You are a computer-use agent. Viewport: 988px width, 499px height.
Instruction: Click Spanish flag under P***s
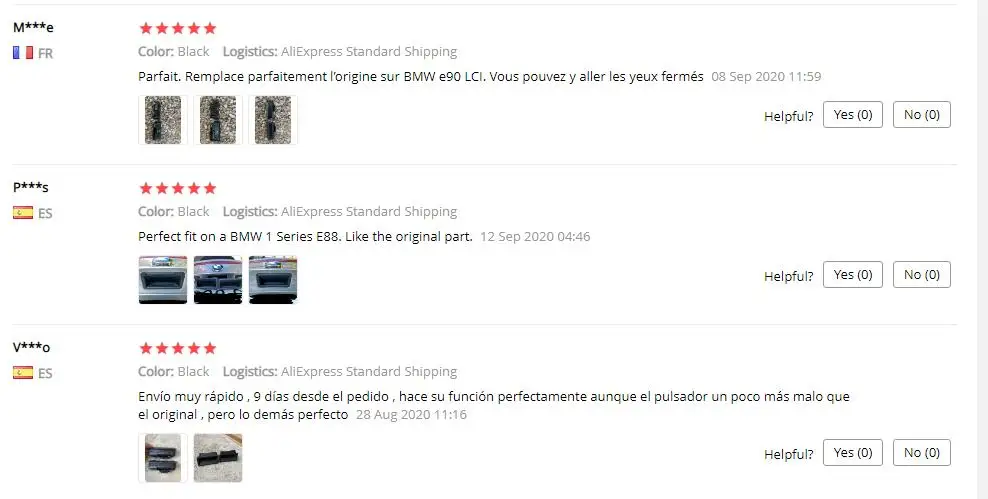click(23, 213)
